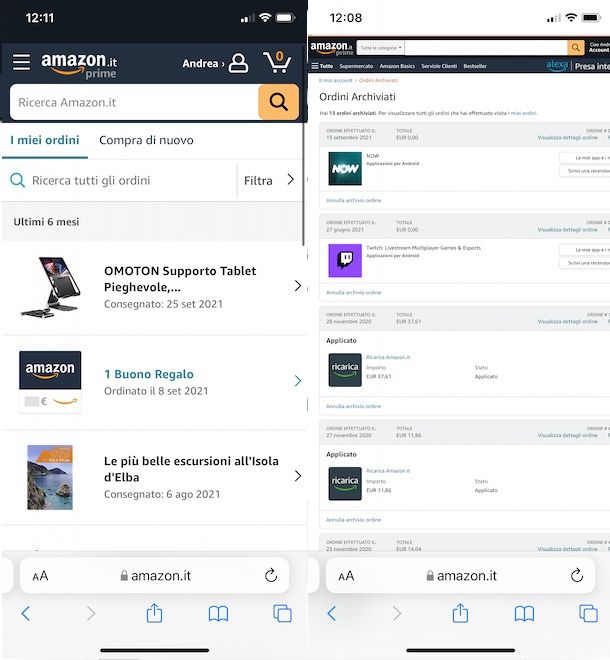
Task: Go forward in left Safari
Action: tap(91, 613)
